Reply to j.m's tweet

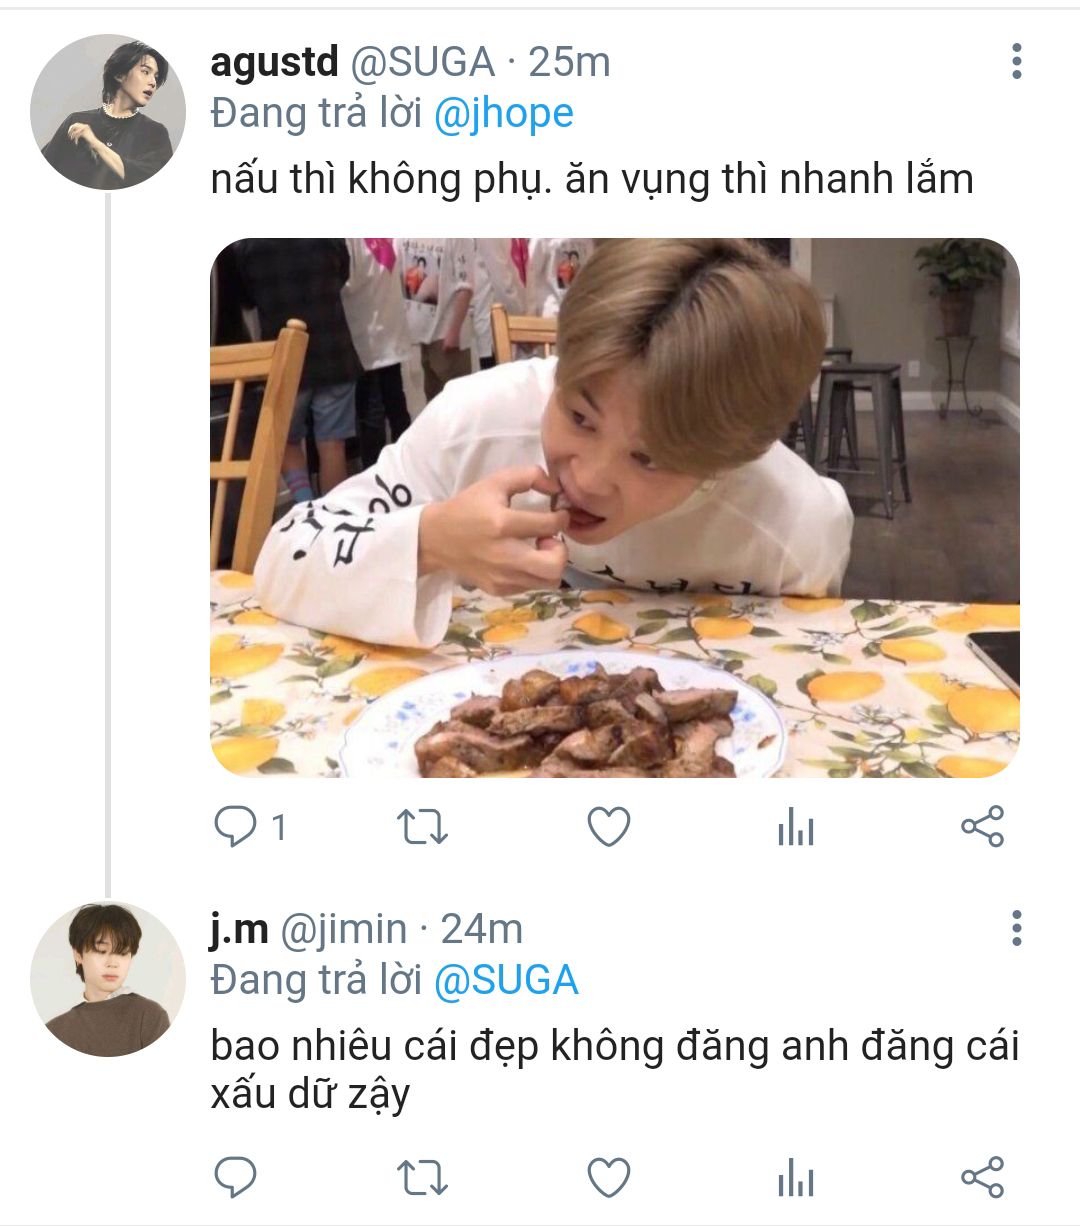[237, 1177]
